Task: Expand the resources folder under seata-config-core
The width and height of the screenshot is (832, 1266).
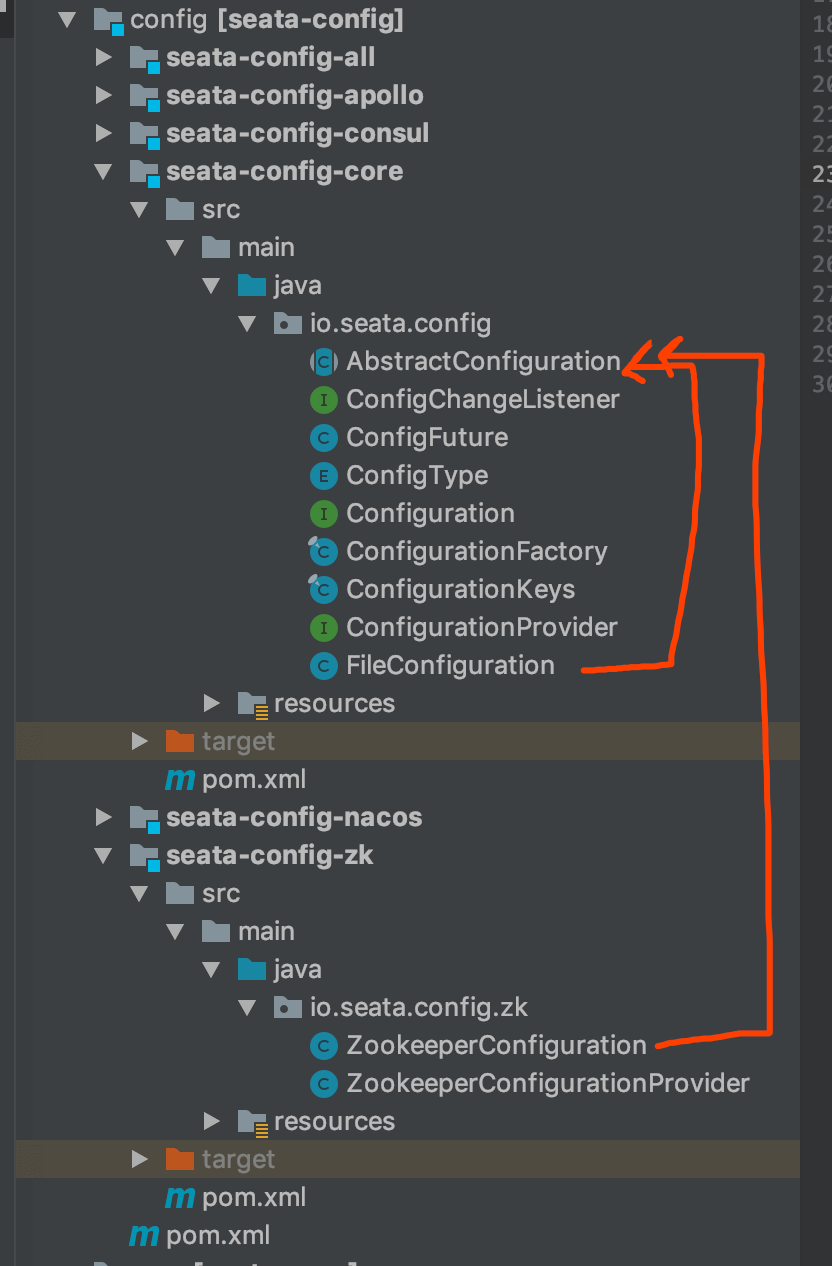Action: [211, 704]
